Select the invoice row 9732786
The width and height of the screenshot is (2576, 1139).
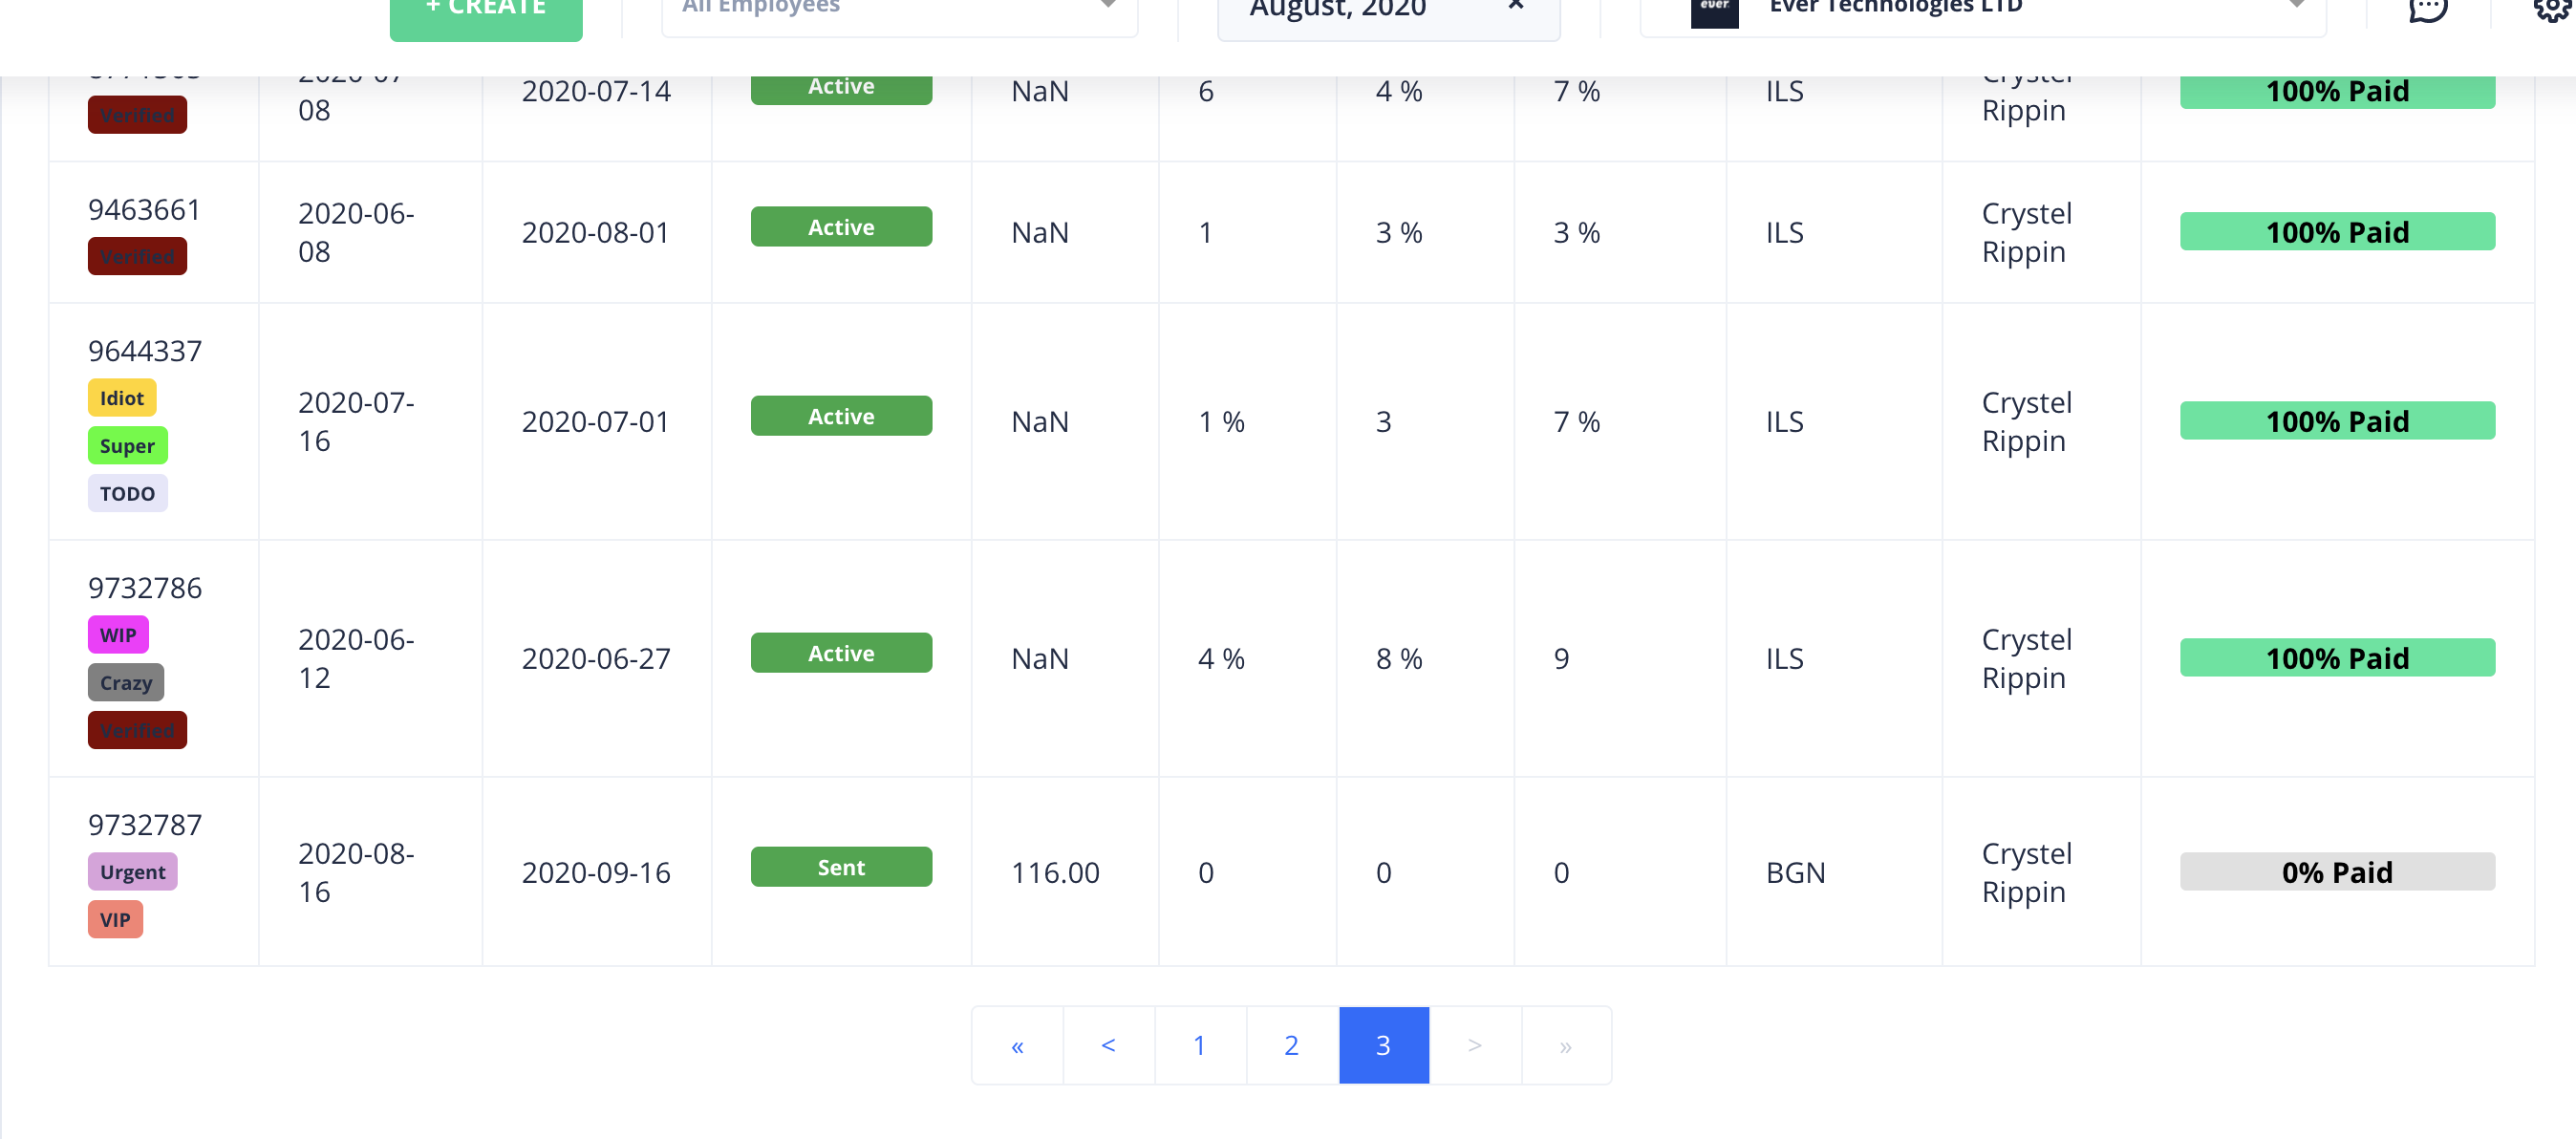pos(144,588)
